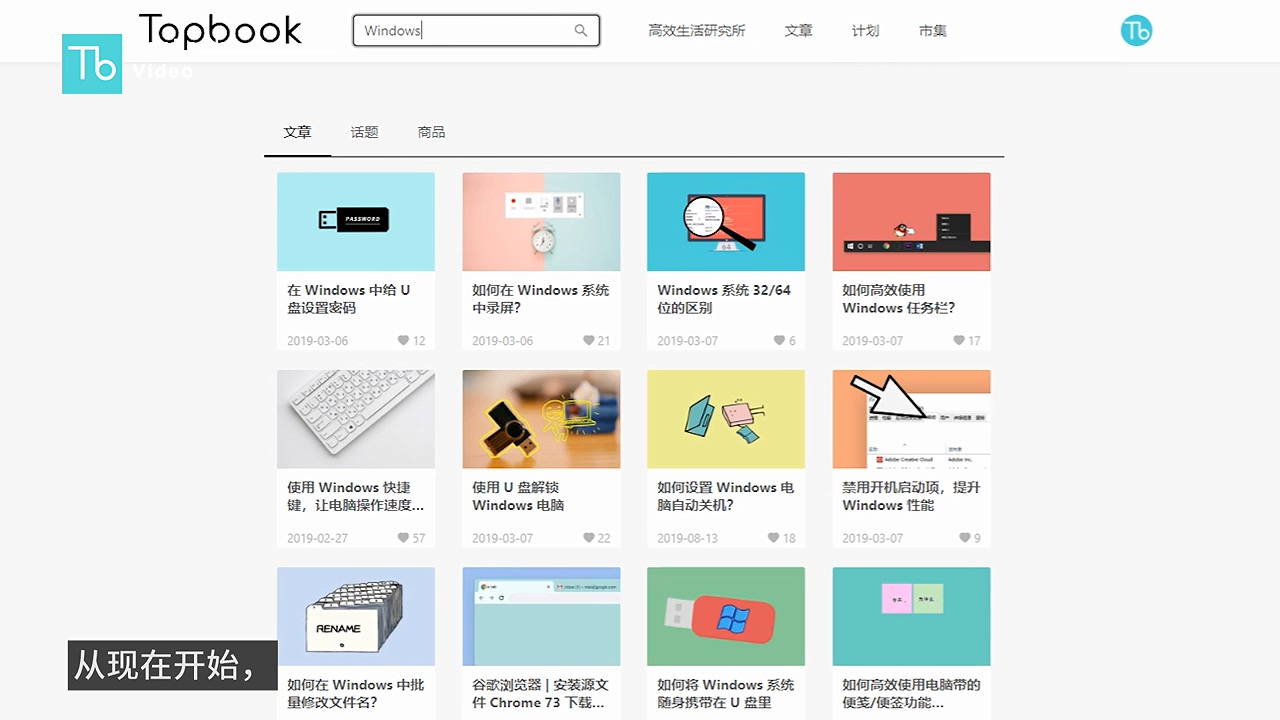Open the 文章 navigation item
The height and width of the screenshot is (720, 1280).
[x=799, y=31]
